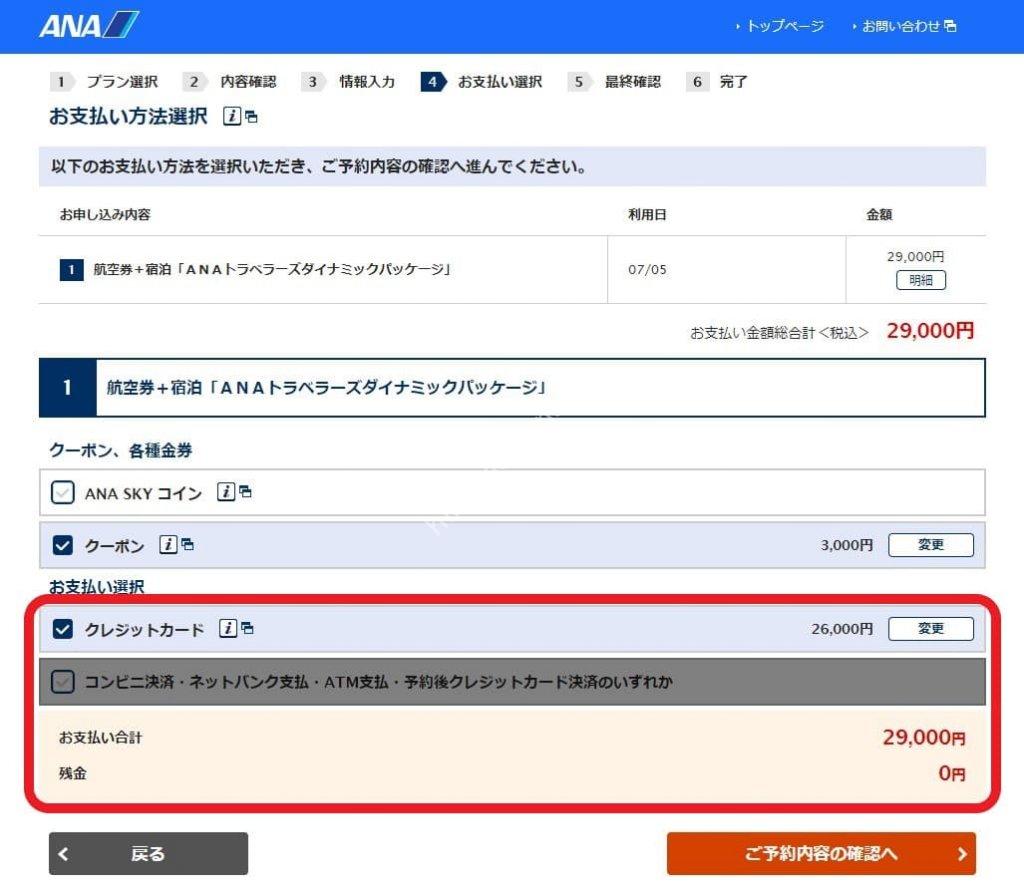
Task: Click 変更 button in the クレジットカード row
Action: pyautogui.click(x=931, y=628)
